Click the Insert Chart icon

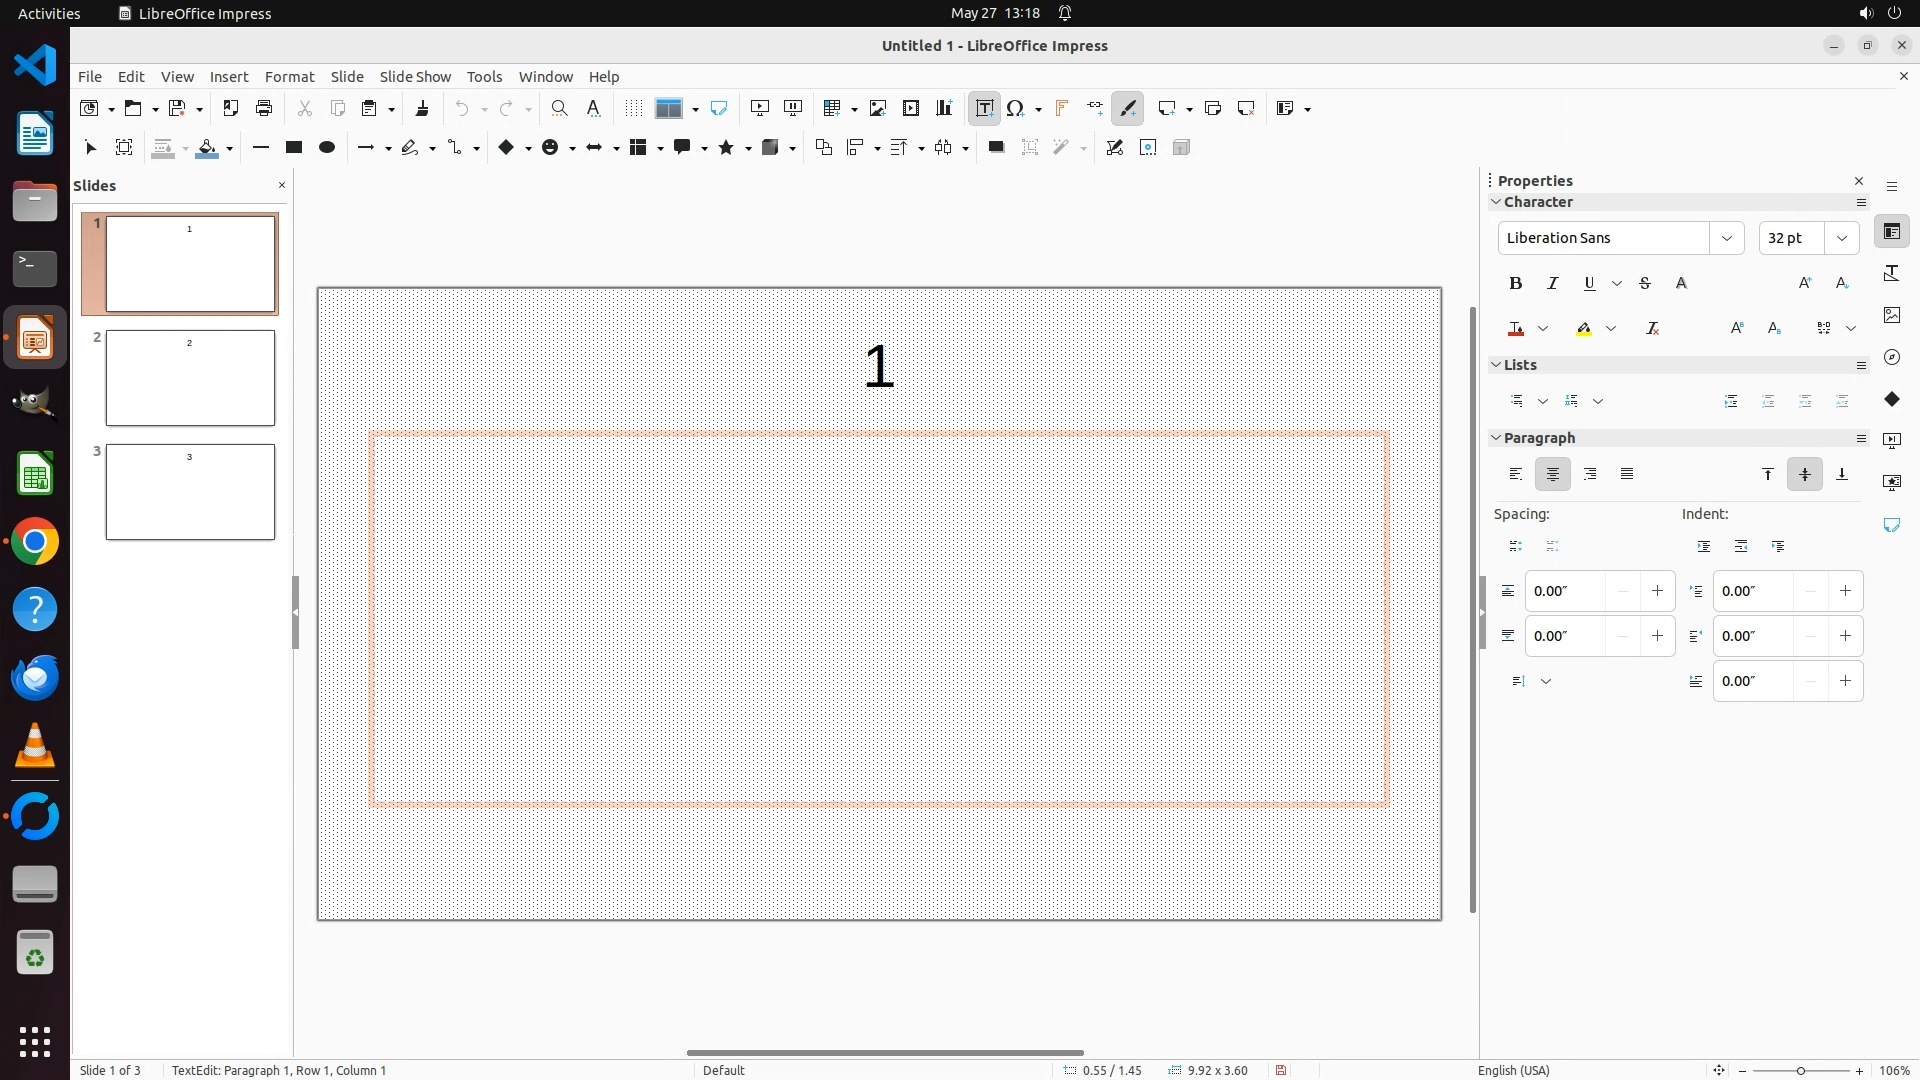click(x=944, y=109)
